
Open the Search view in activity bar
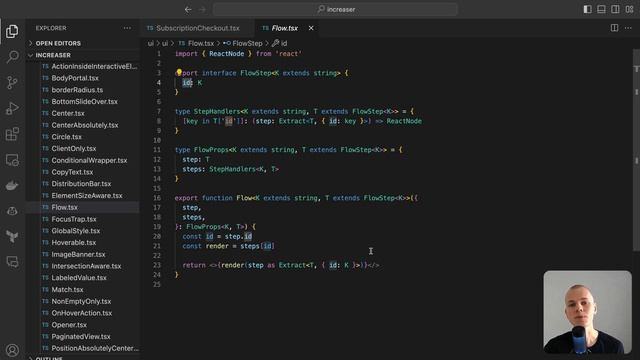(12, 57)
